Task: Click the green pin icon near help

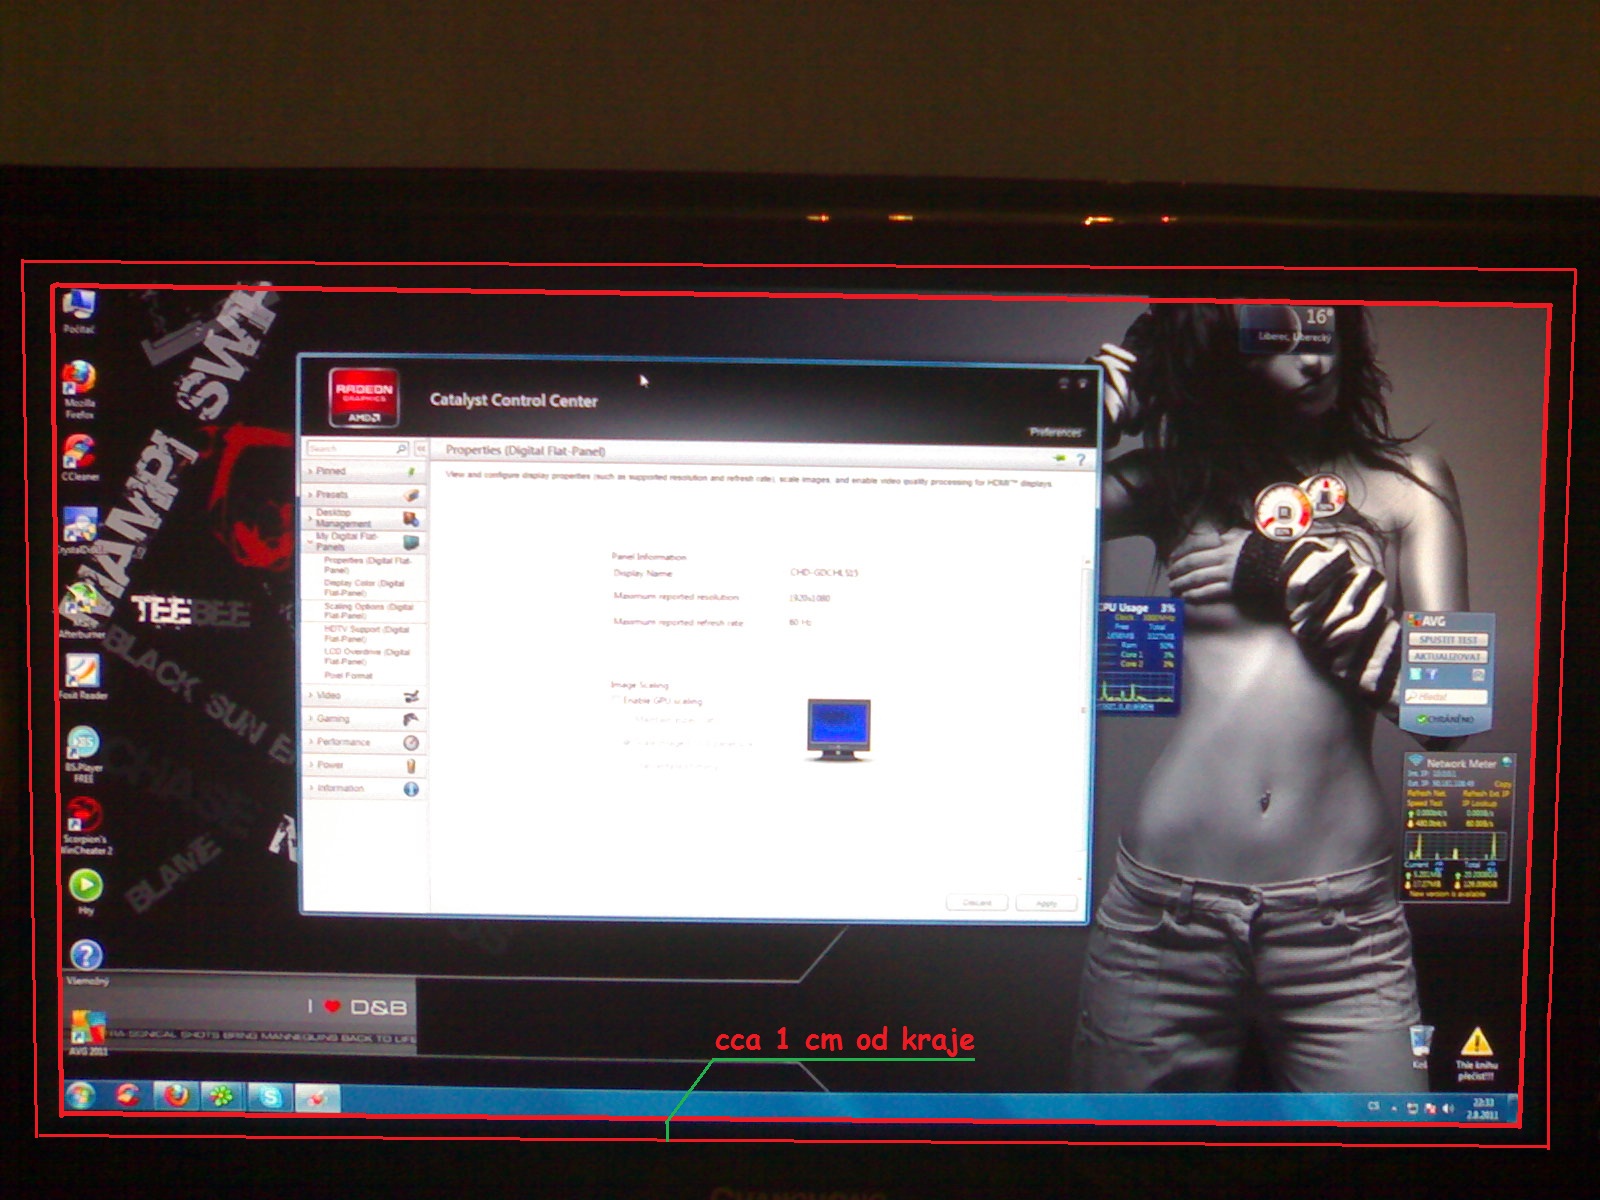Action: pyautogui.click(x=1059, y=458)
